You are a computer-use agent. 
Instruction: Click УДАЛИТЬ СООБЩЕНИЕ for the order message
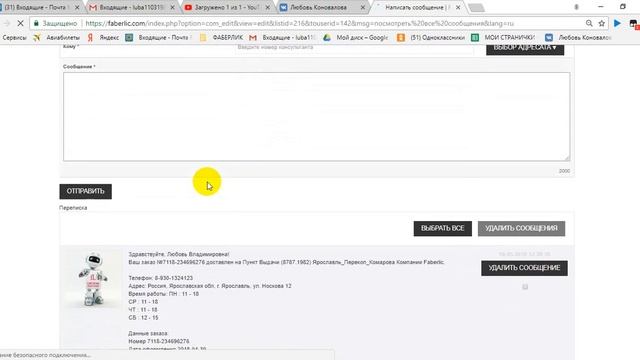(x=524, y=268)
